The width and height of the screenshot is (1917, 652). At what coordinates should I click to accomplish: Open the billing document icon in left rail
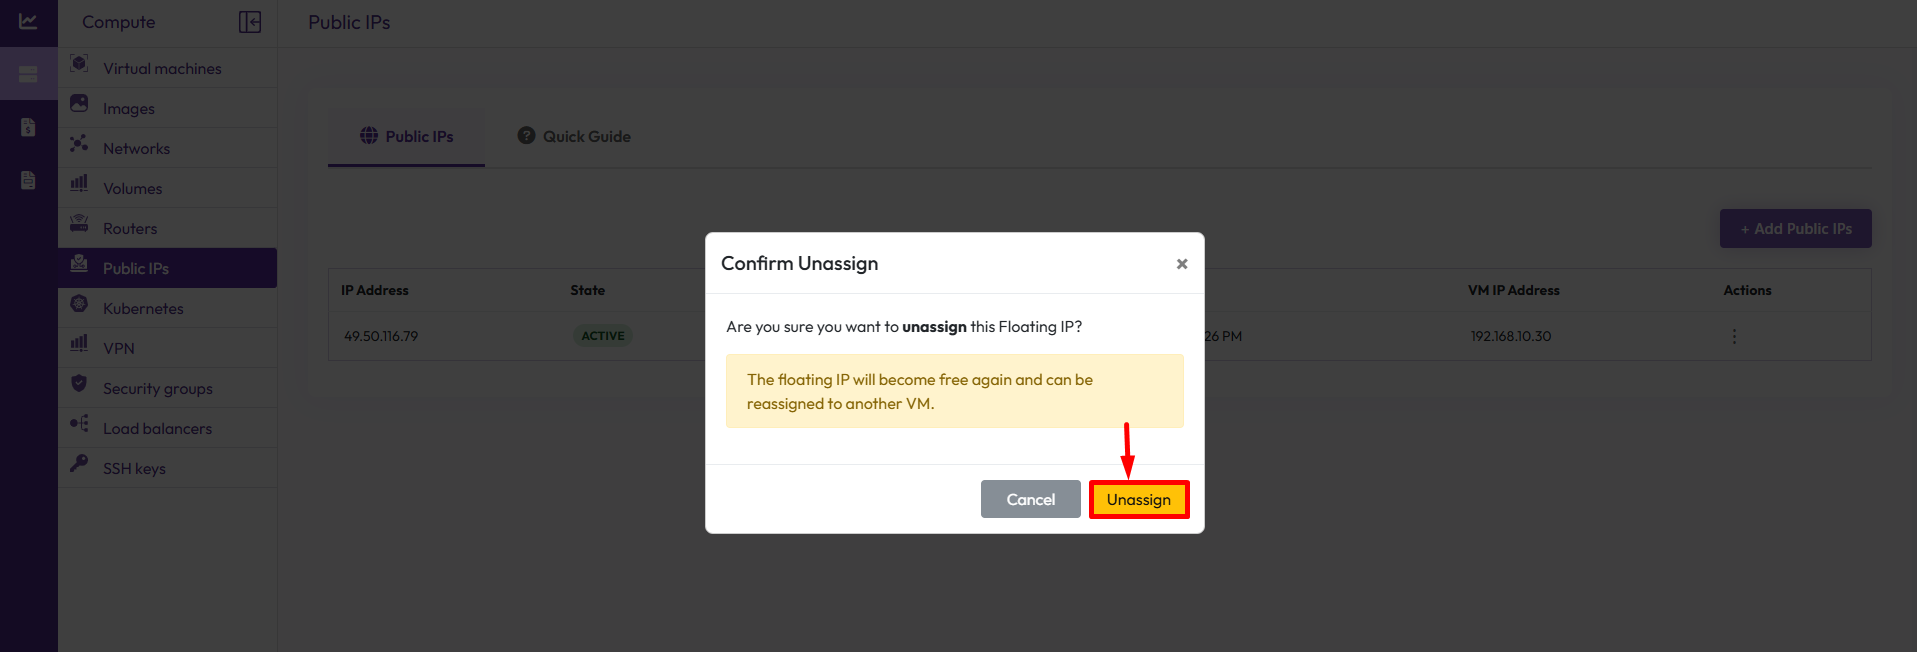point(28,127)
